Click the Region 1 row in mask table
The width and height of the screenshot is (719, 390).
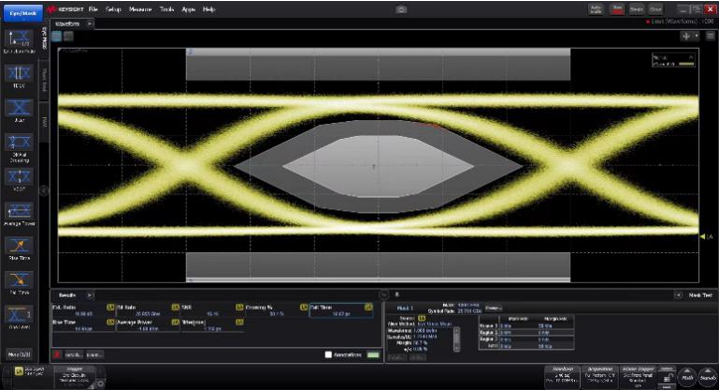pos(526,326)
